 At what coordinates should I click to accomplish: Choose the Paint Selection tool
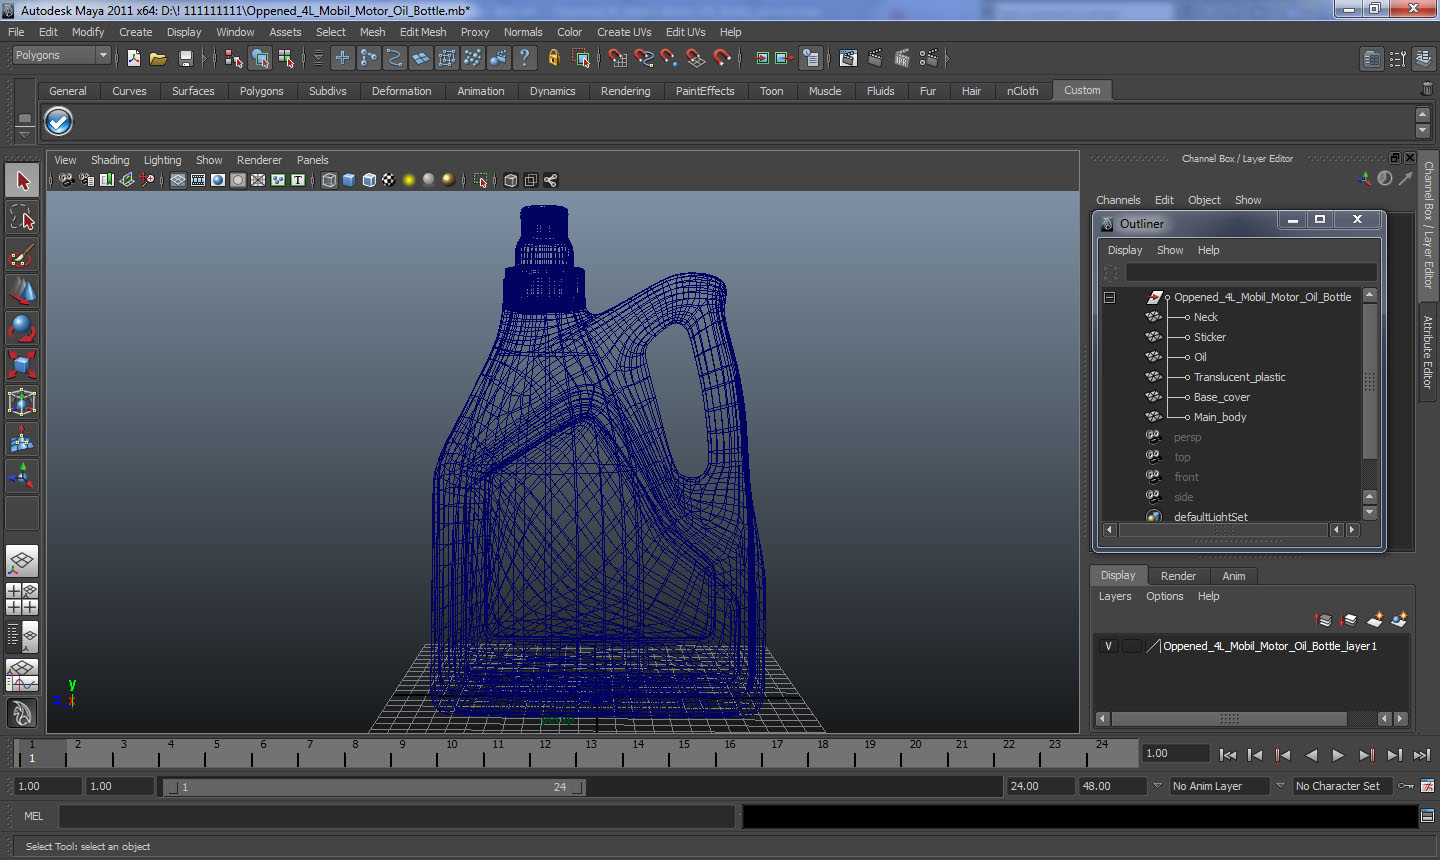22,255
